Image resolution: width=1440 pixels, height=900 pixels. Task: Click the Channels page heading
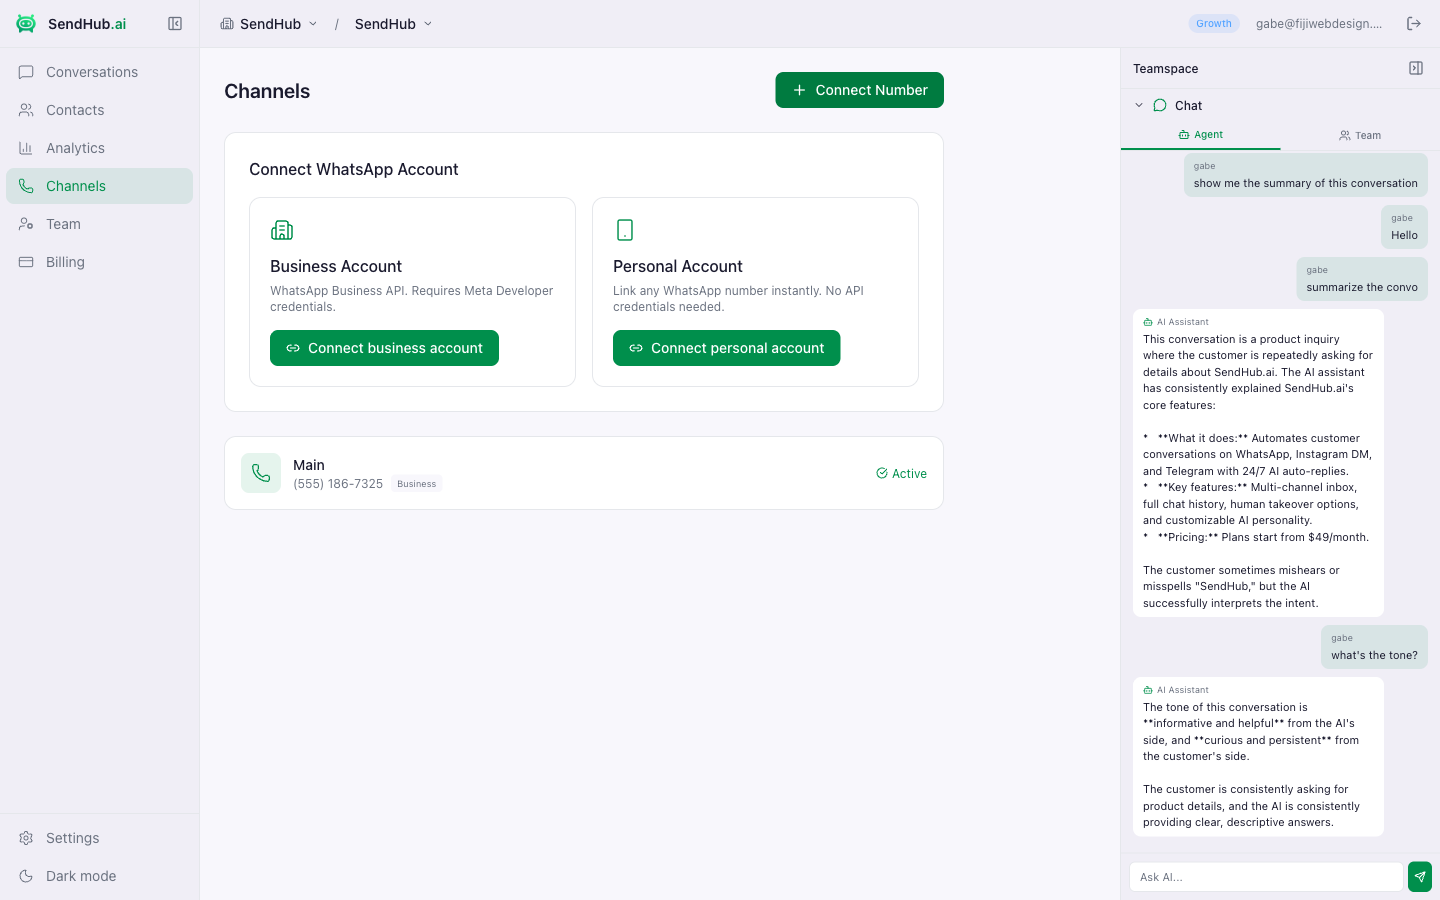point(267,91)
